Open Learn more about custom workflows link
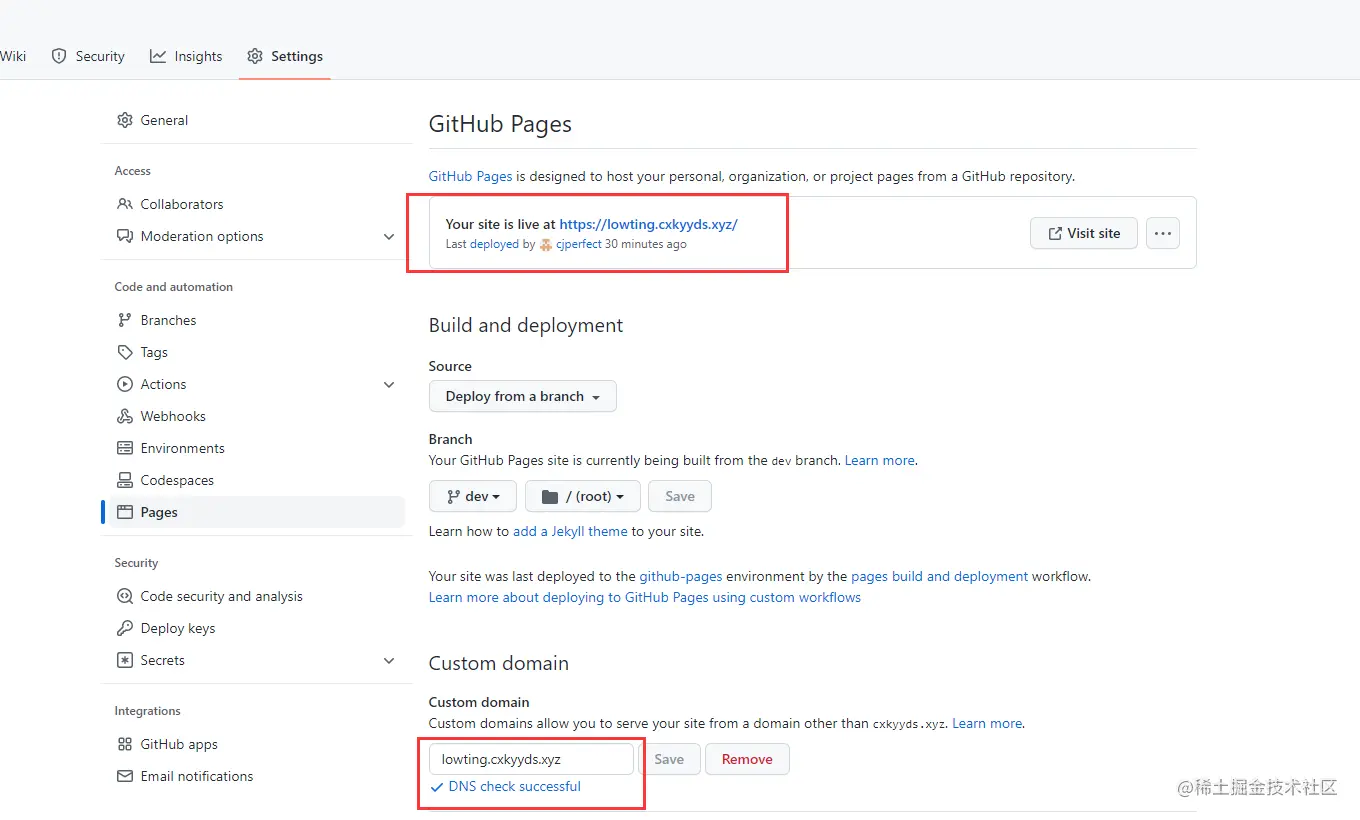The height and width of the screenshot is (820, 1360). [645, 597]
